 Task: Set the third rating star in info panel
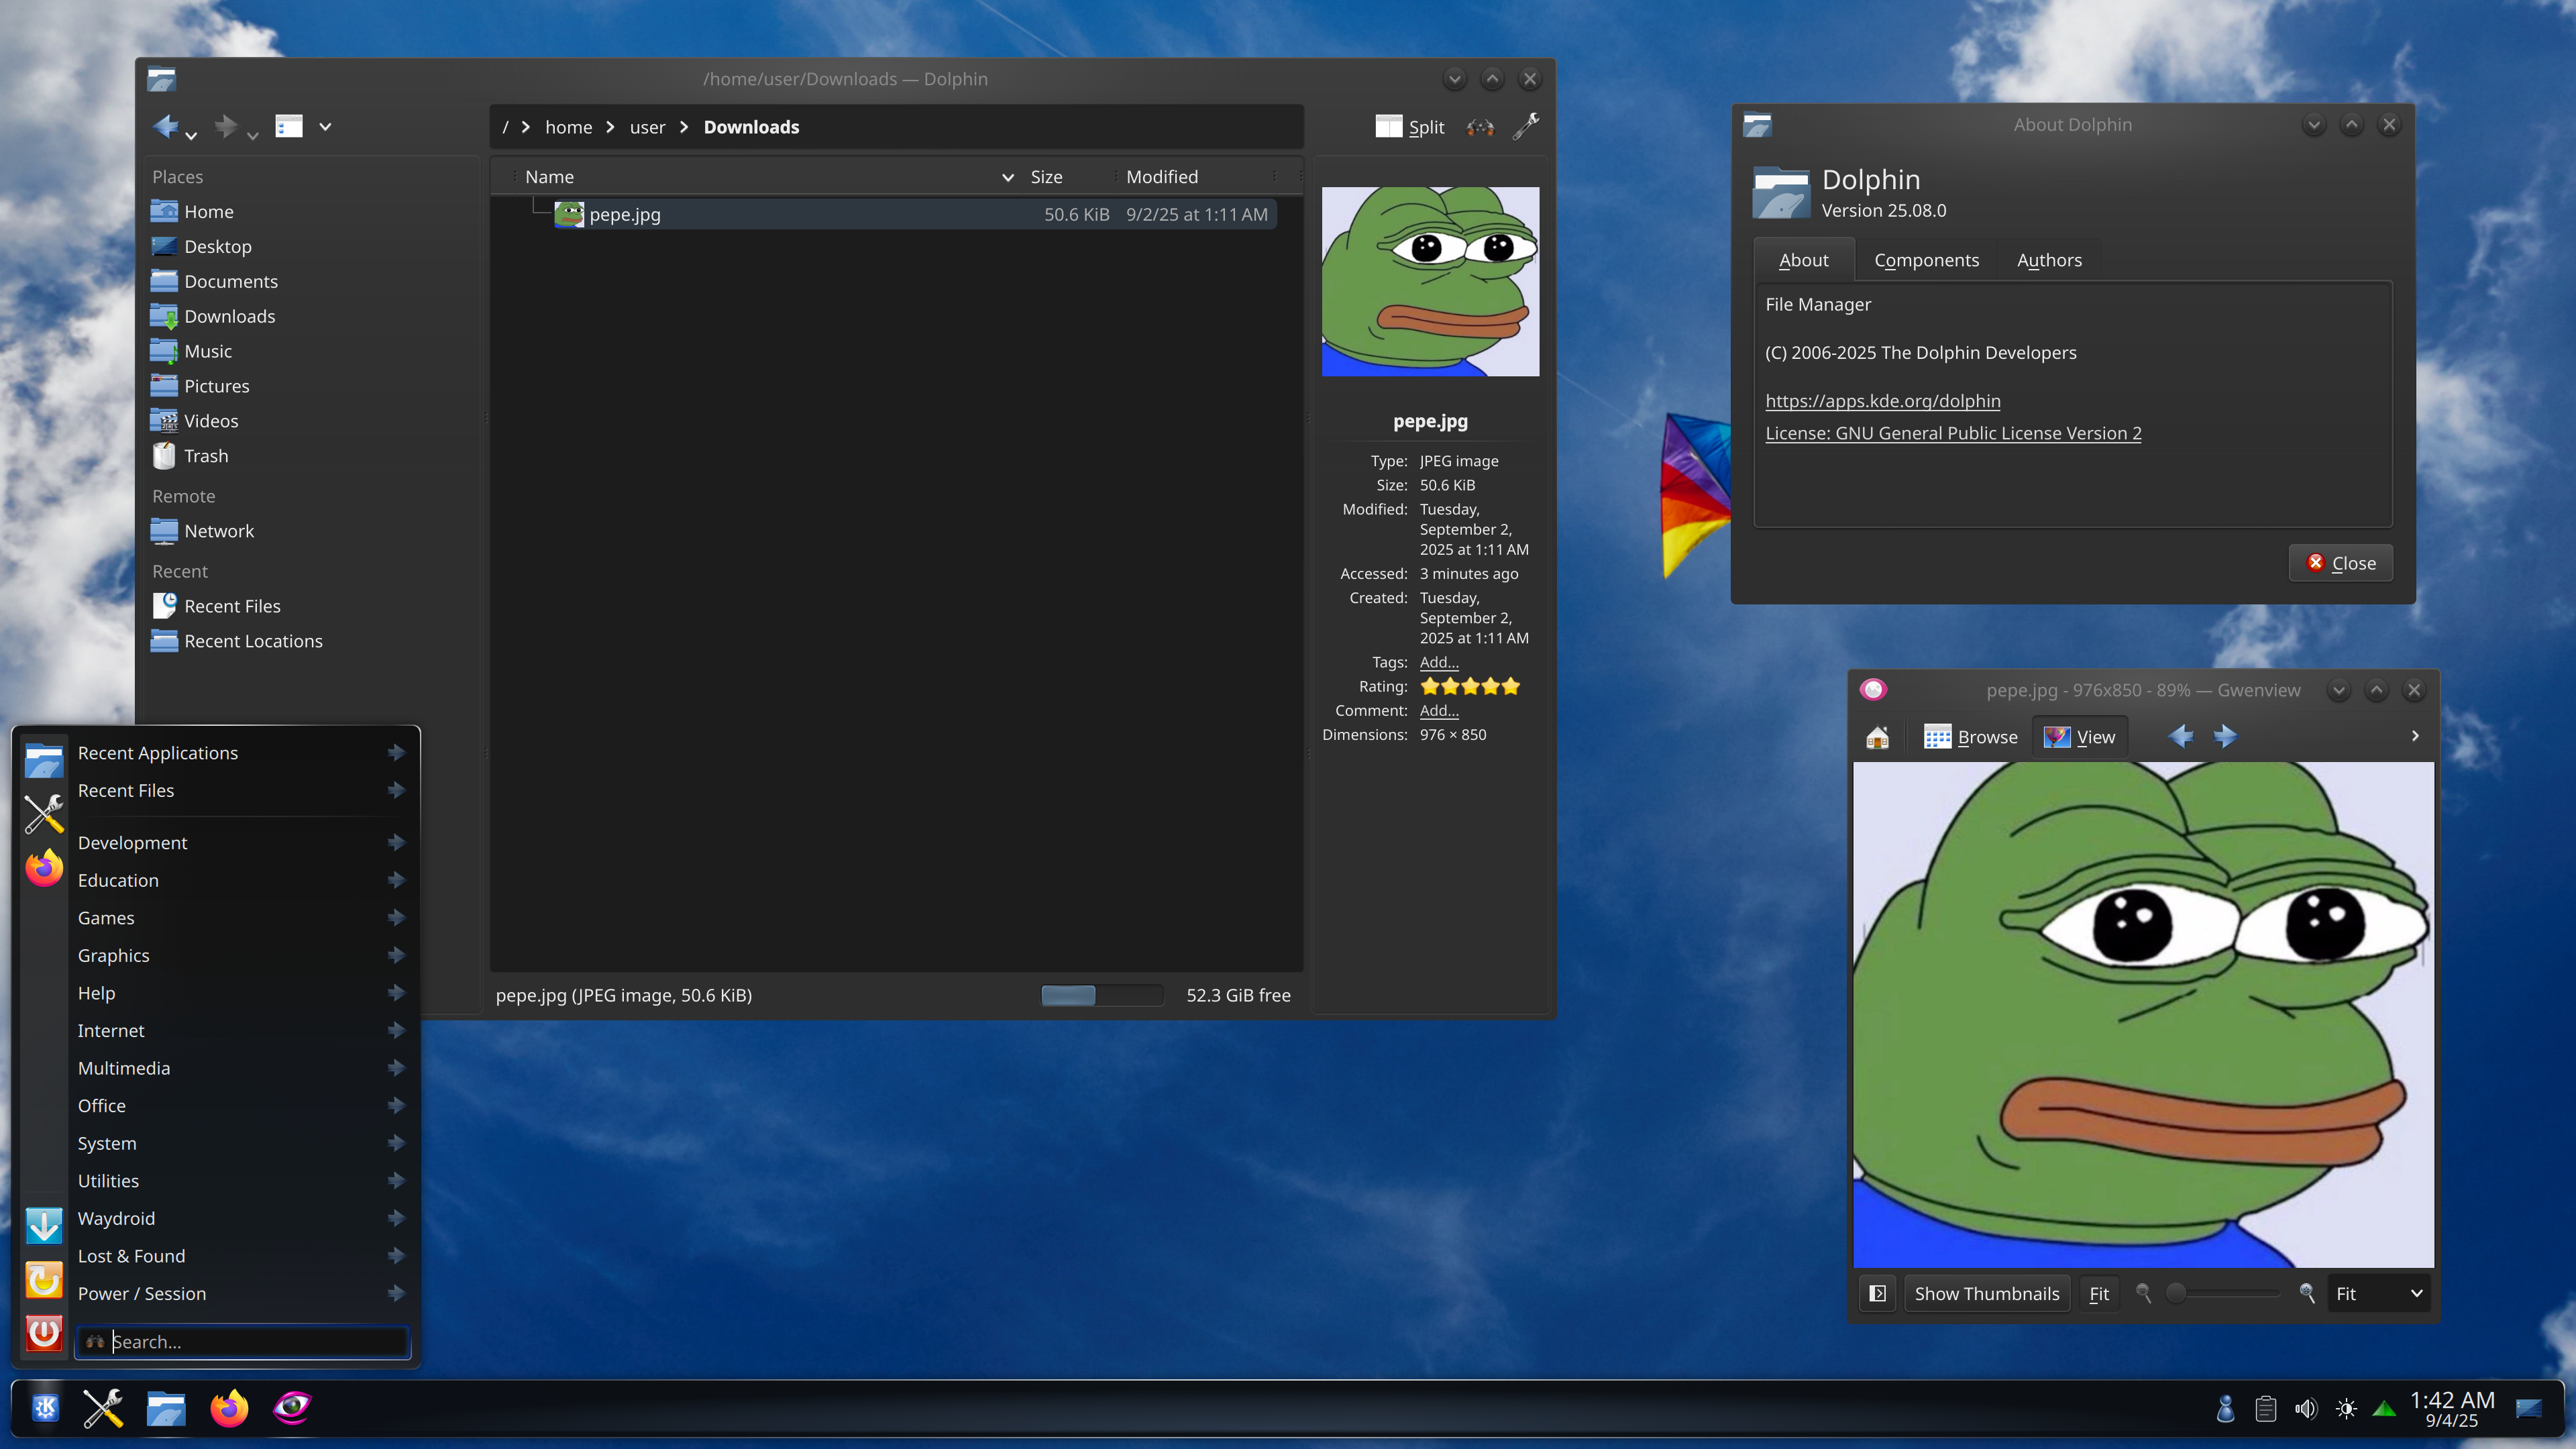pos(1470,686)
